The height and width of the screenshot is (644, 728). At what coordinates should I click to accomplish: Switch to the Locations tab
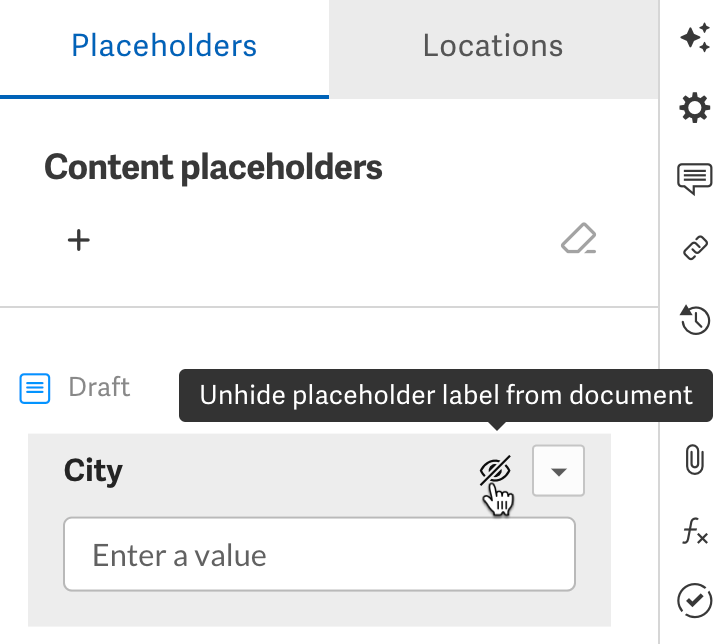pyautogui.click(x=494, y=48)
